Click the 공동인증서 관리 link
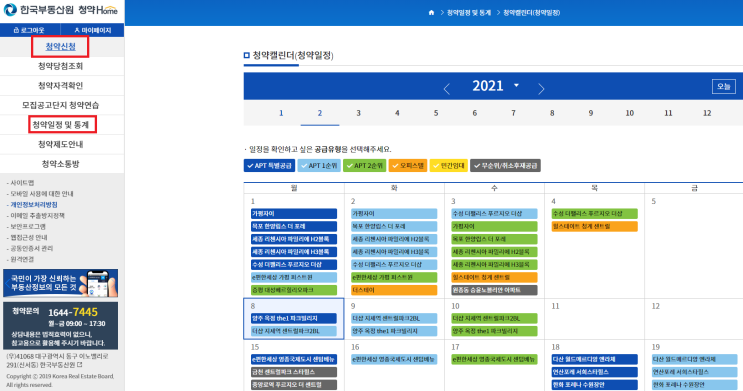 (31, 248)
